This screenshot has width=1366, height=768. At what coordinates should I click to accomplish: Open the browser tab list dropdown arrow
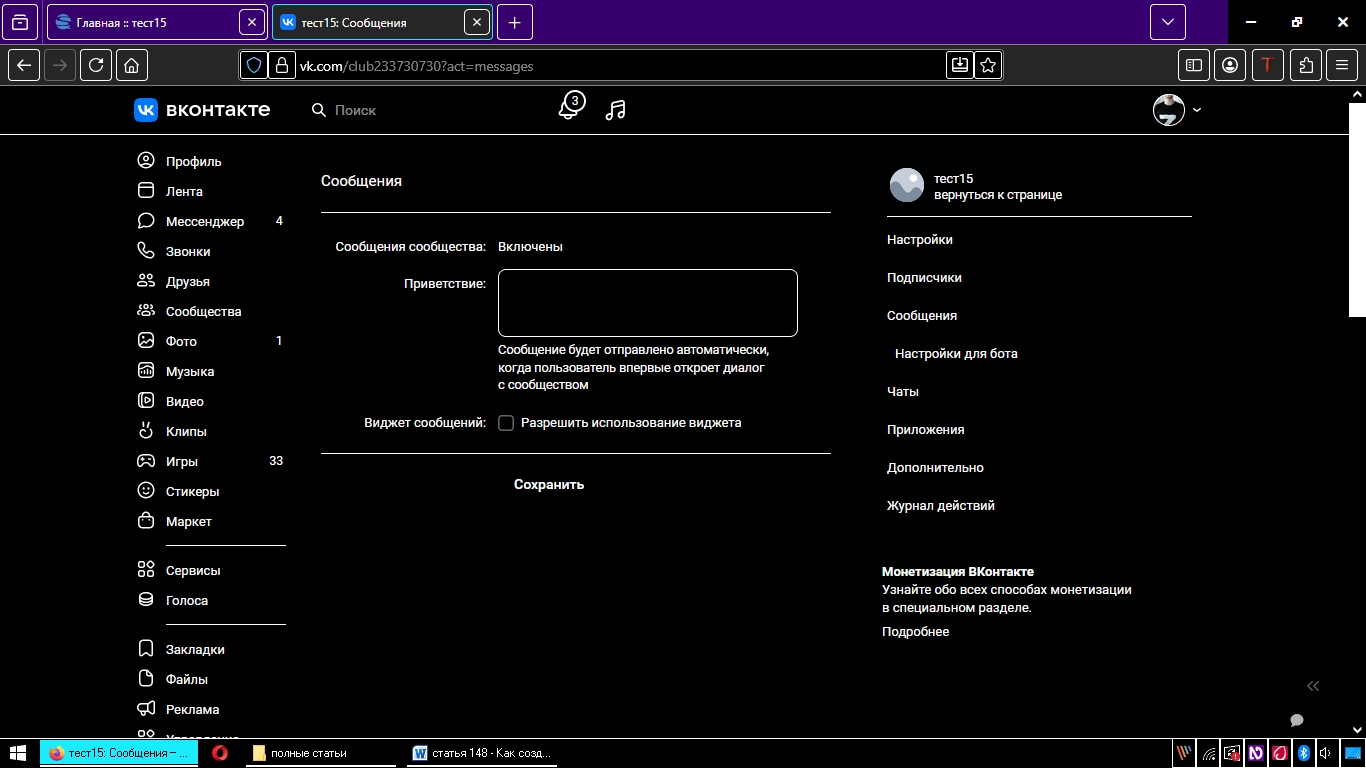(x=1167, y=22)
